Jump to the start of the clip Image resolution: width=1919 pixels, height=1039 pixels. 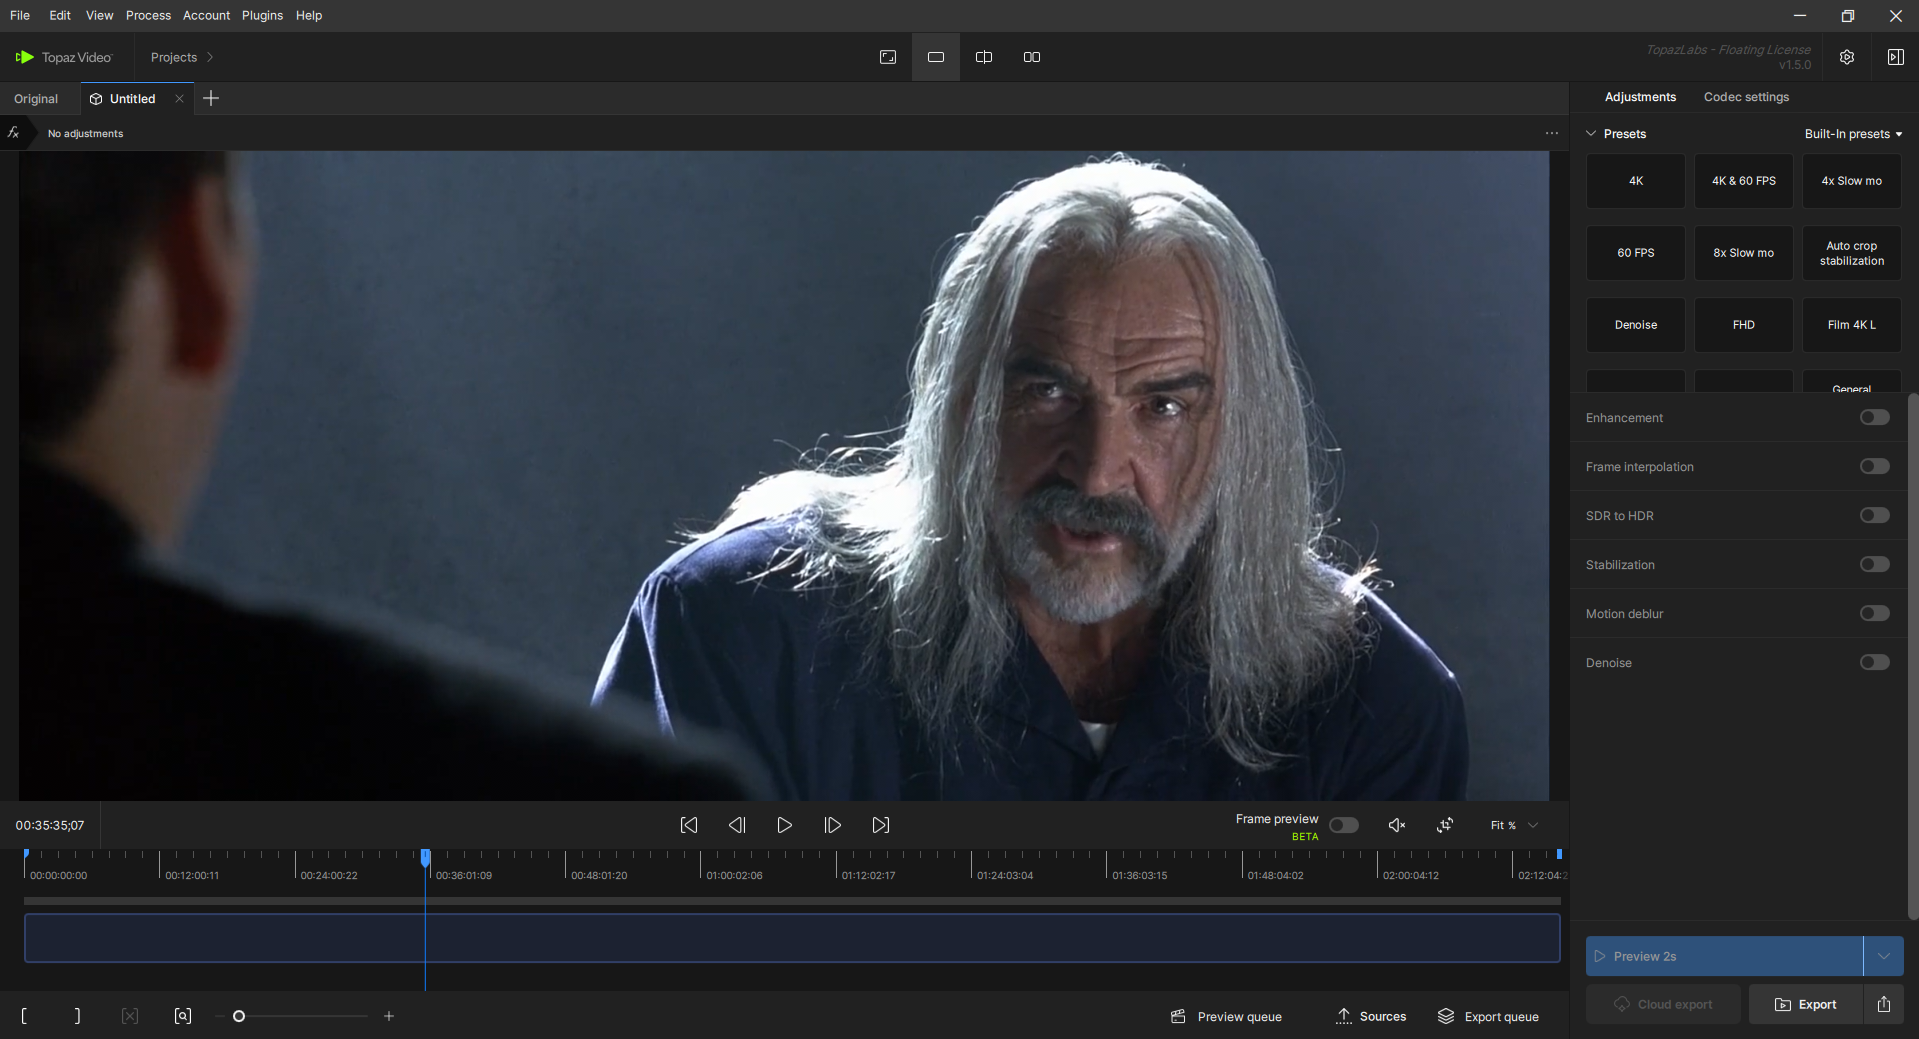coord(689,825)
